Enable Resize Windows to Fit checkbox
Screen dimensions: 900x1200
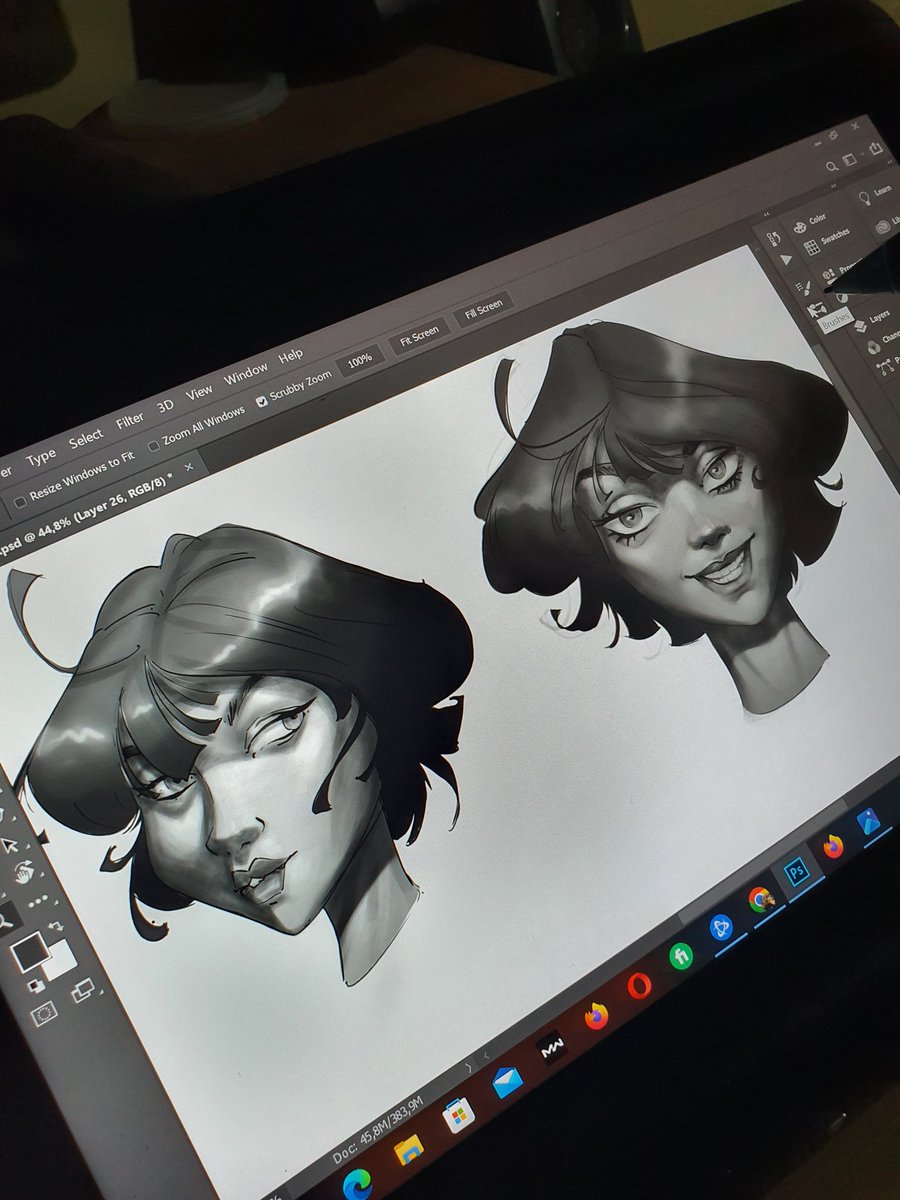click(20, 501)
